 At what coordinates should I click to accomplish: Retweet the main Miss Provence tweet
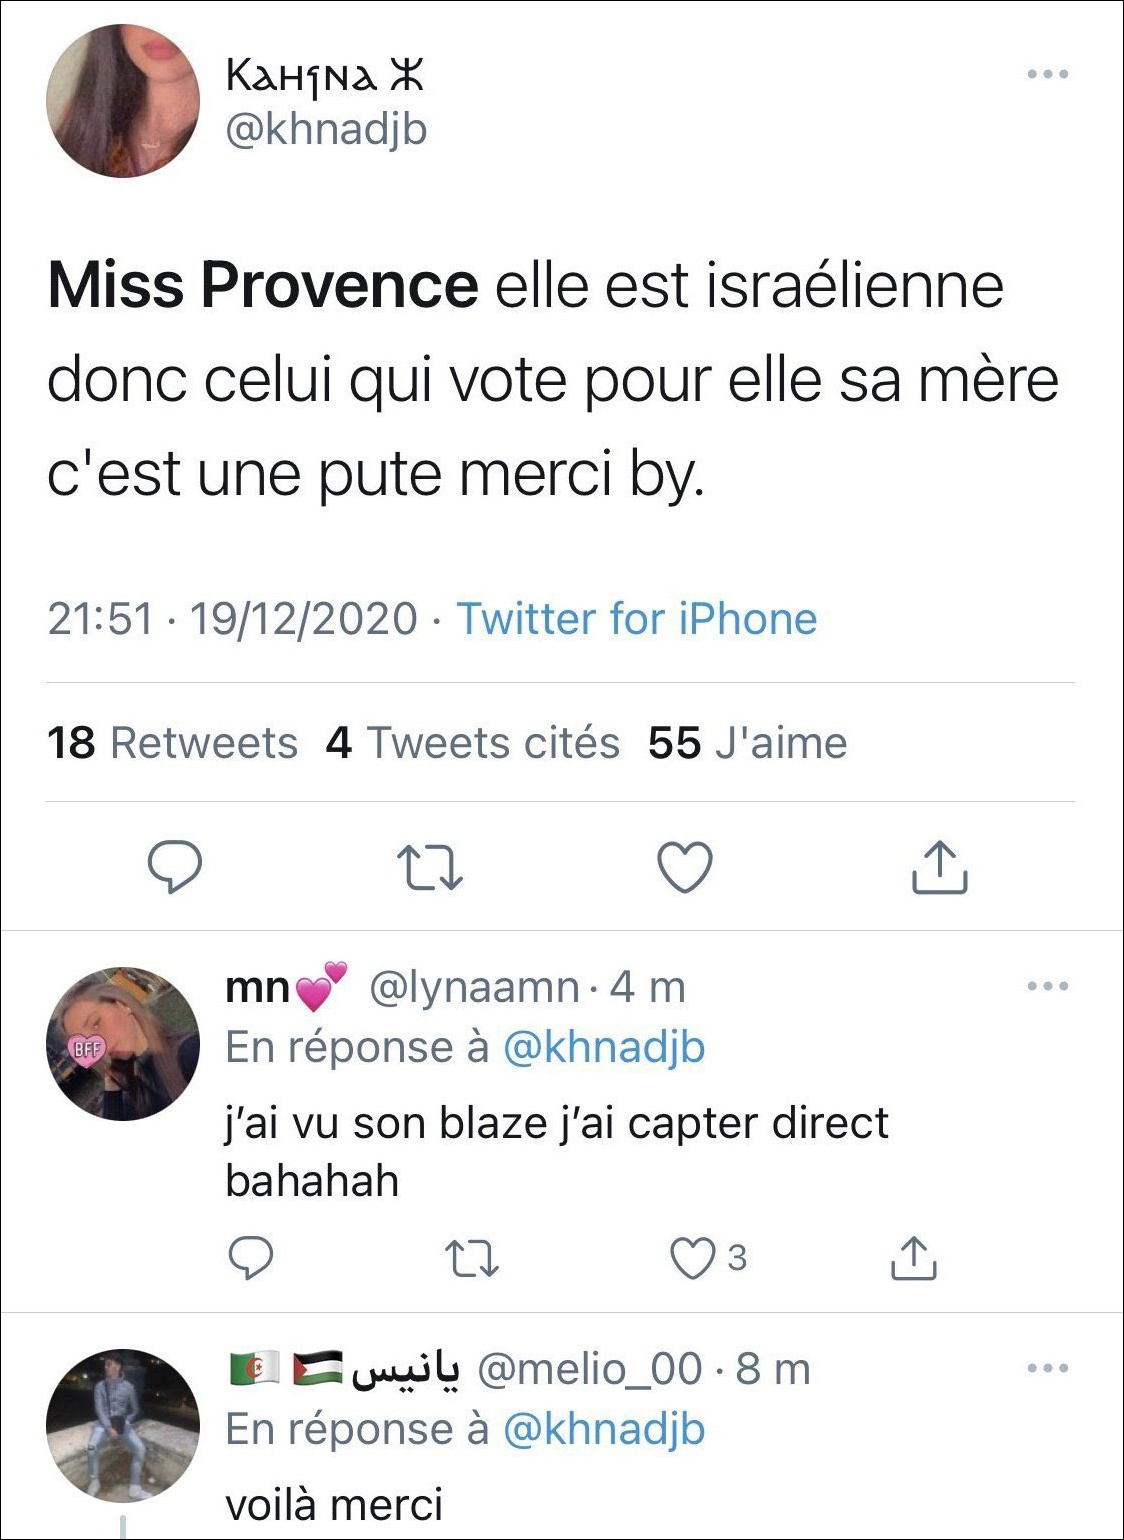[430, 866]
